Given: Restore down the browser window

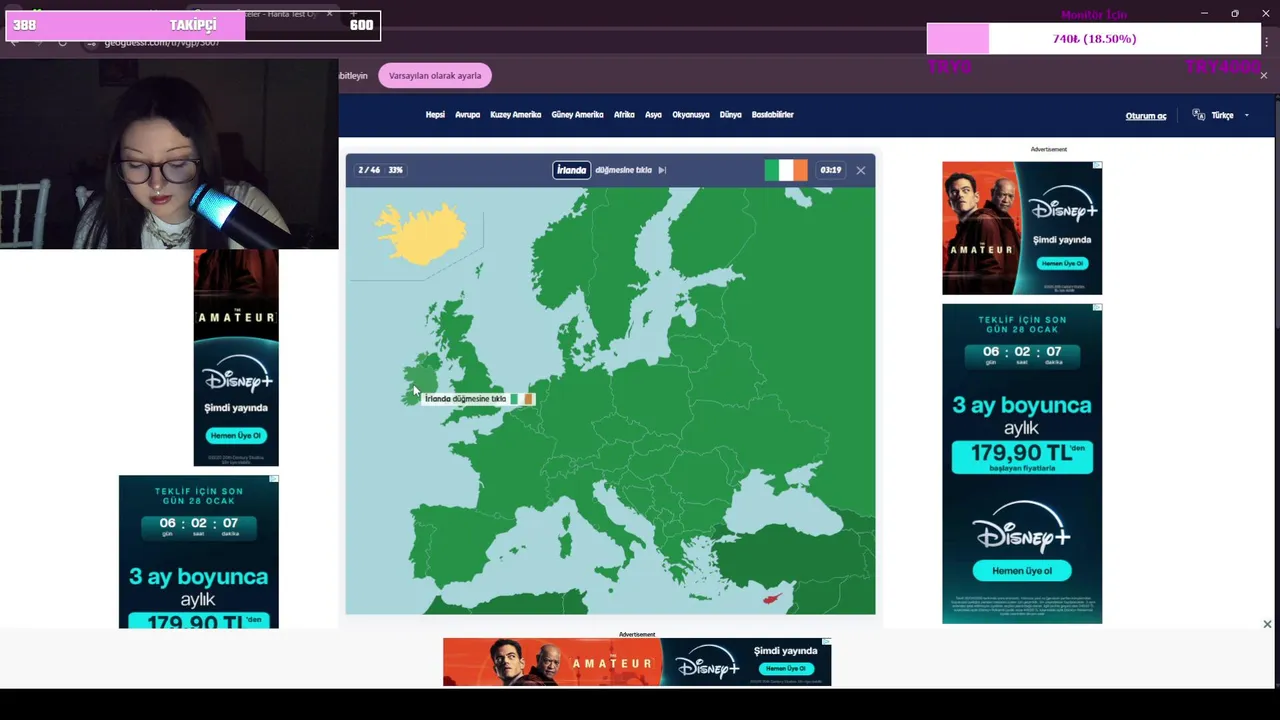Looking at the screenshot, I should [x=1235, y=13].
